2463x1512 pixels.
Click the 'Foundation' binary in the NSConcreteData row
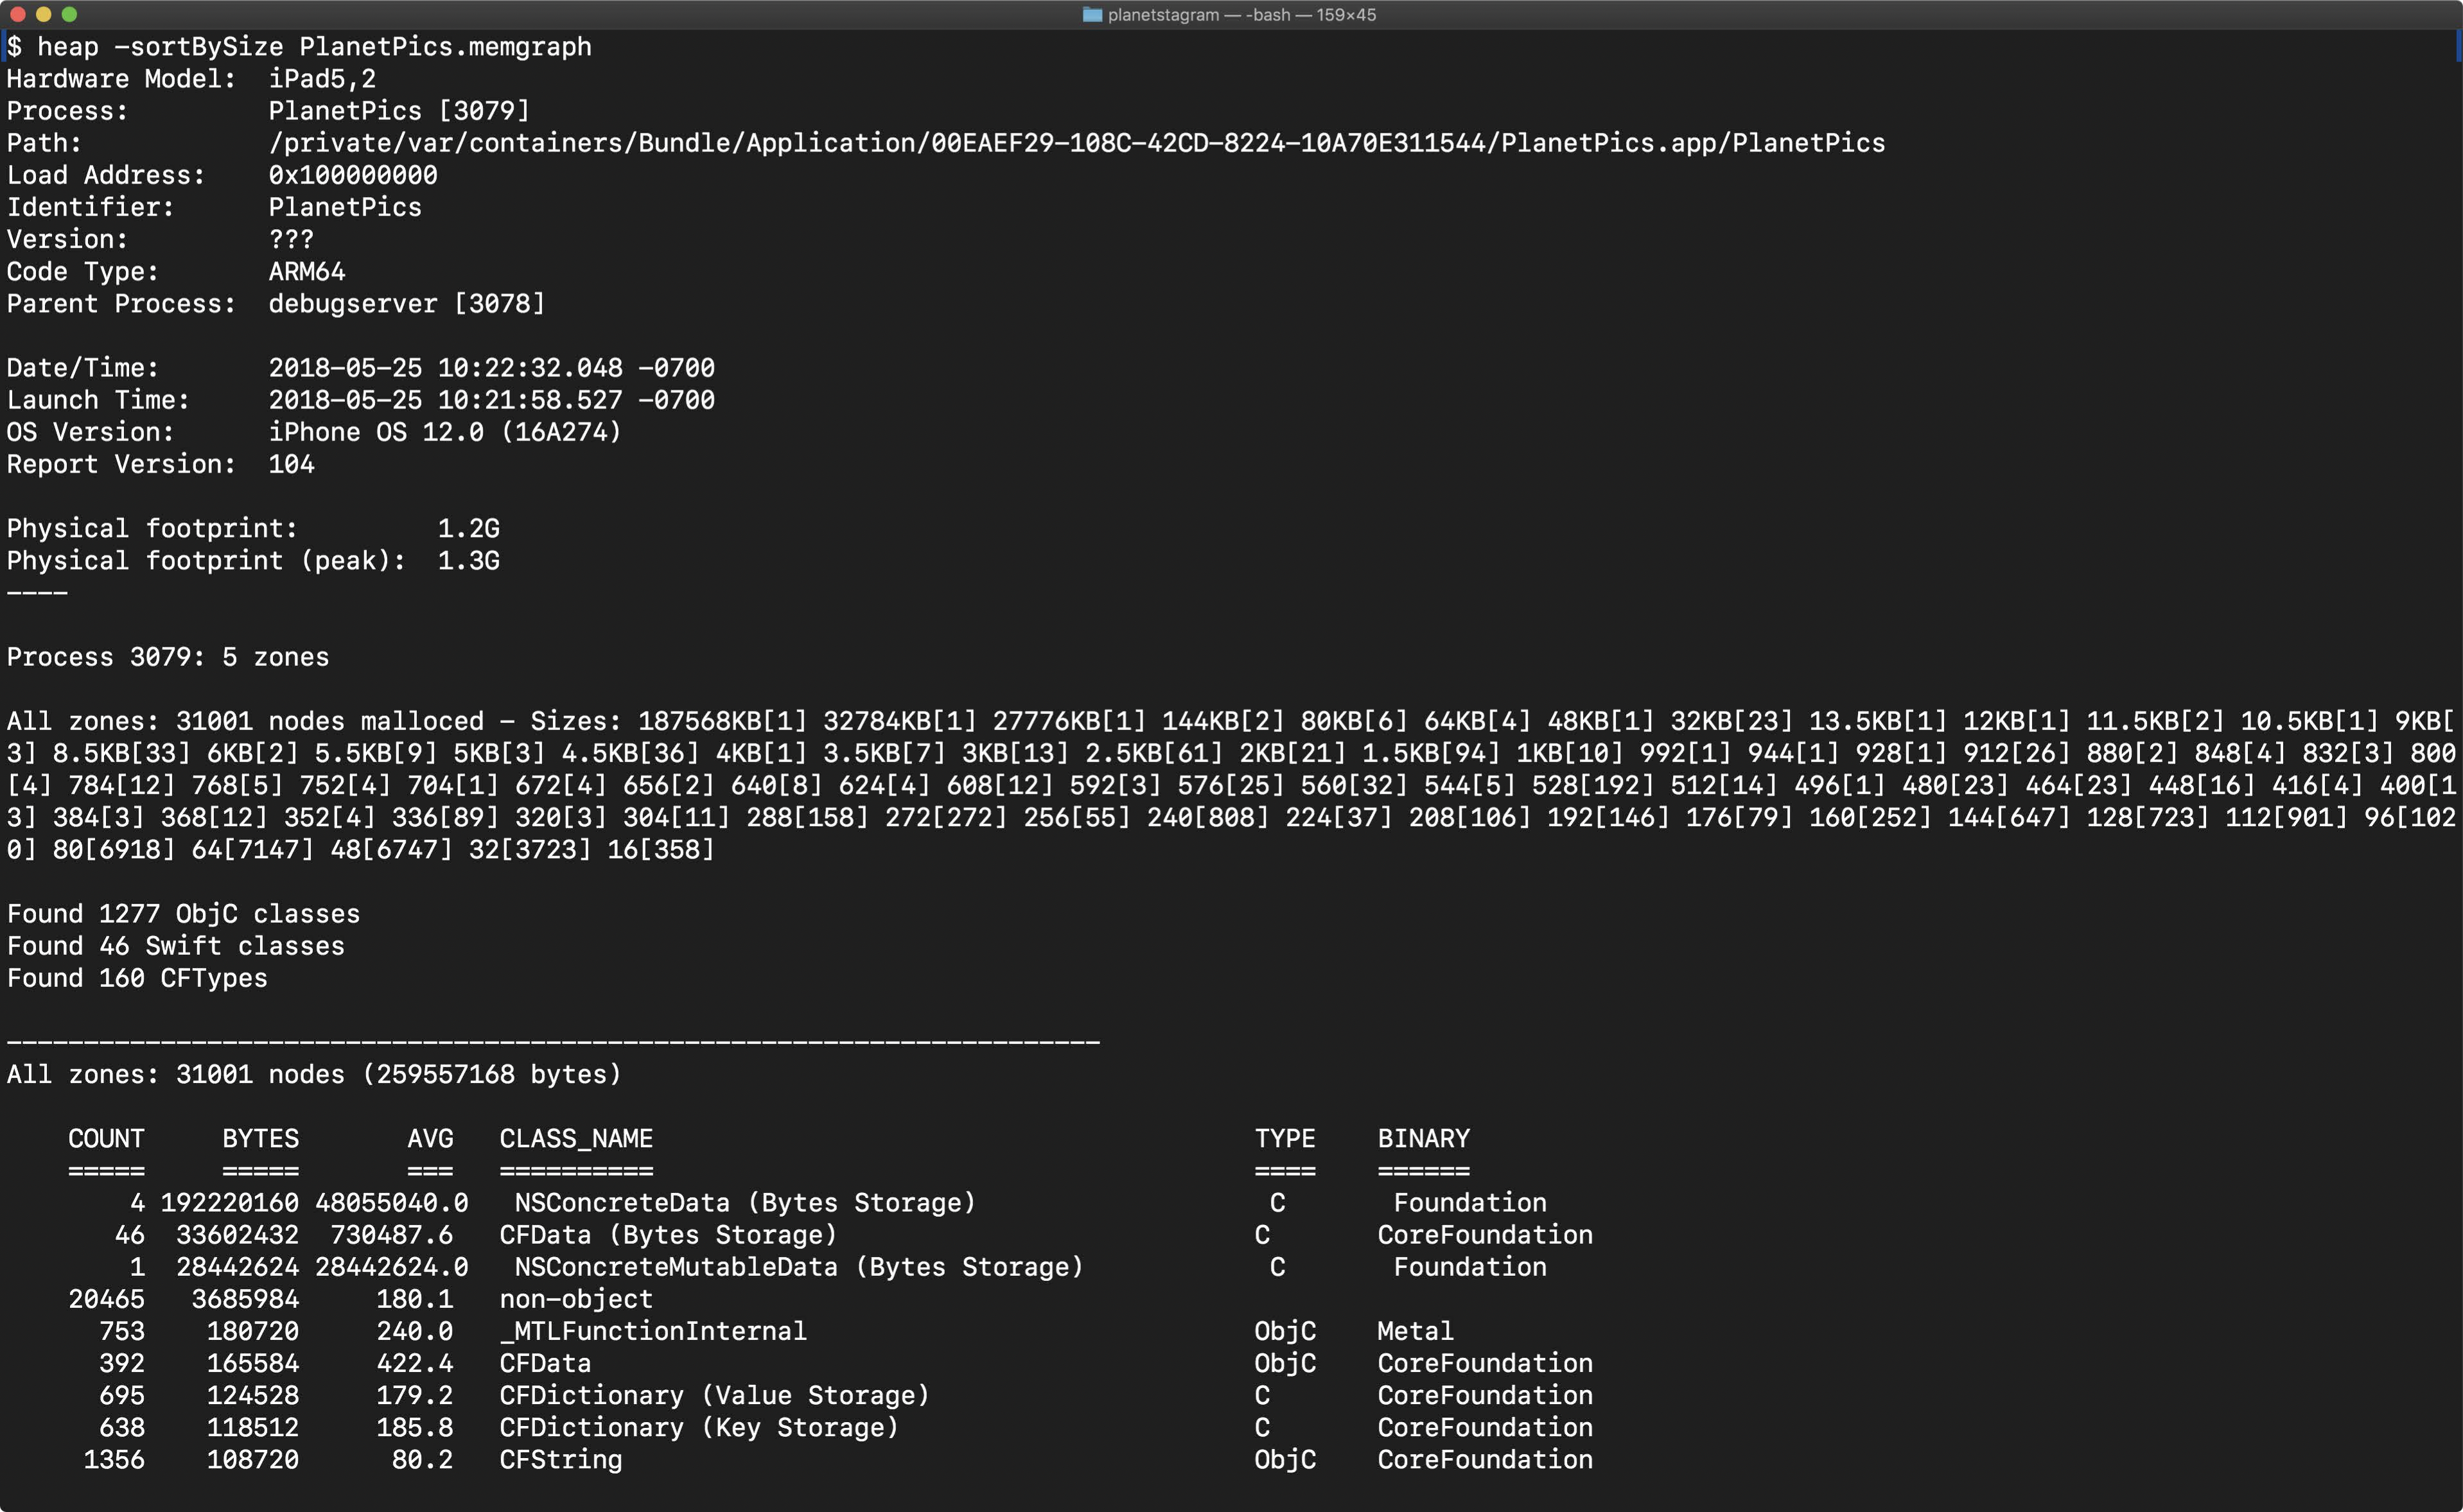point(1470,1203)
